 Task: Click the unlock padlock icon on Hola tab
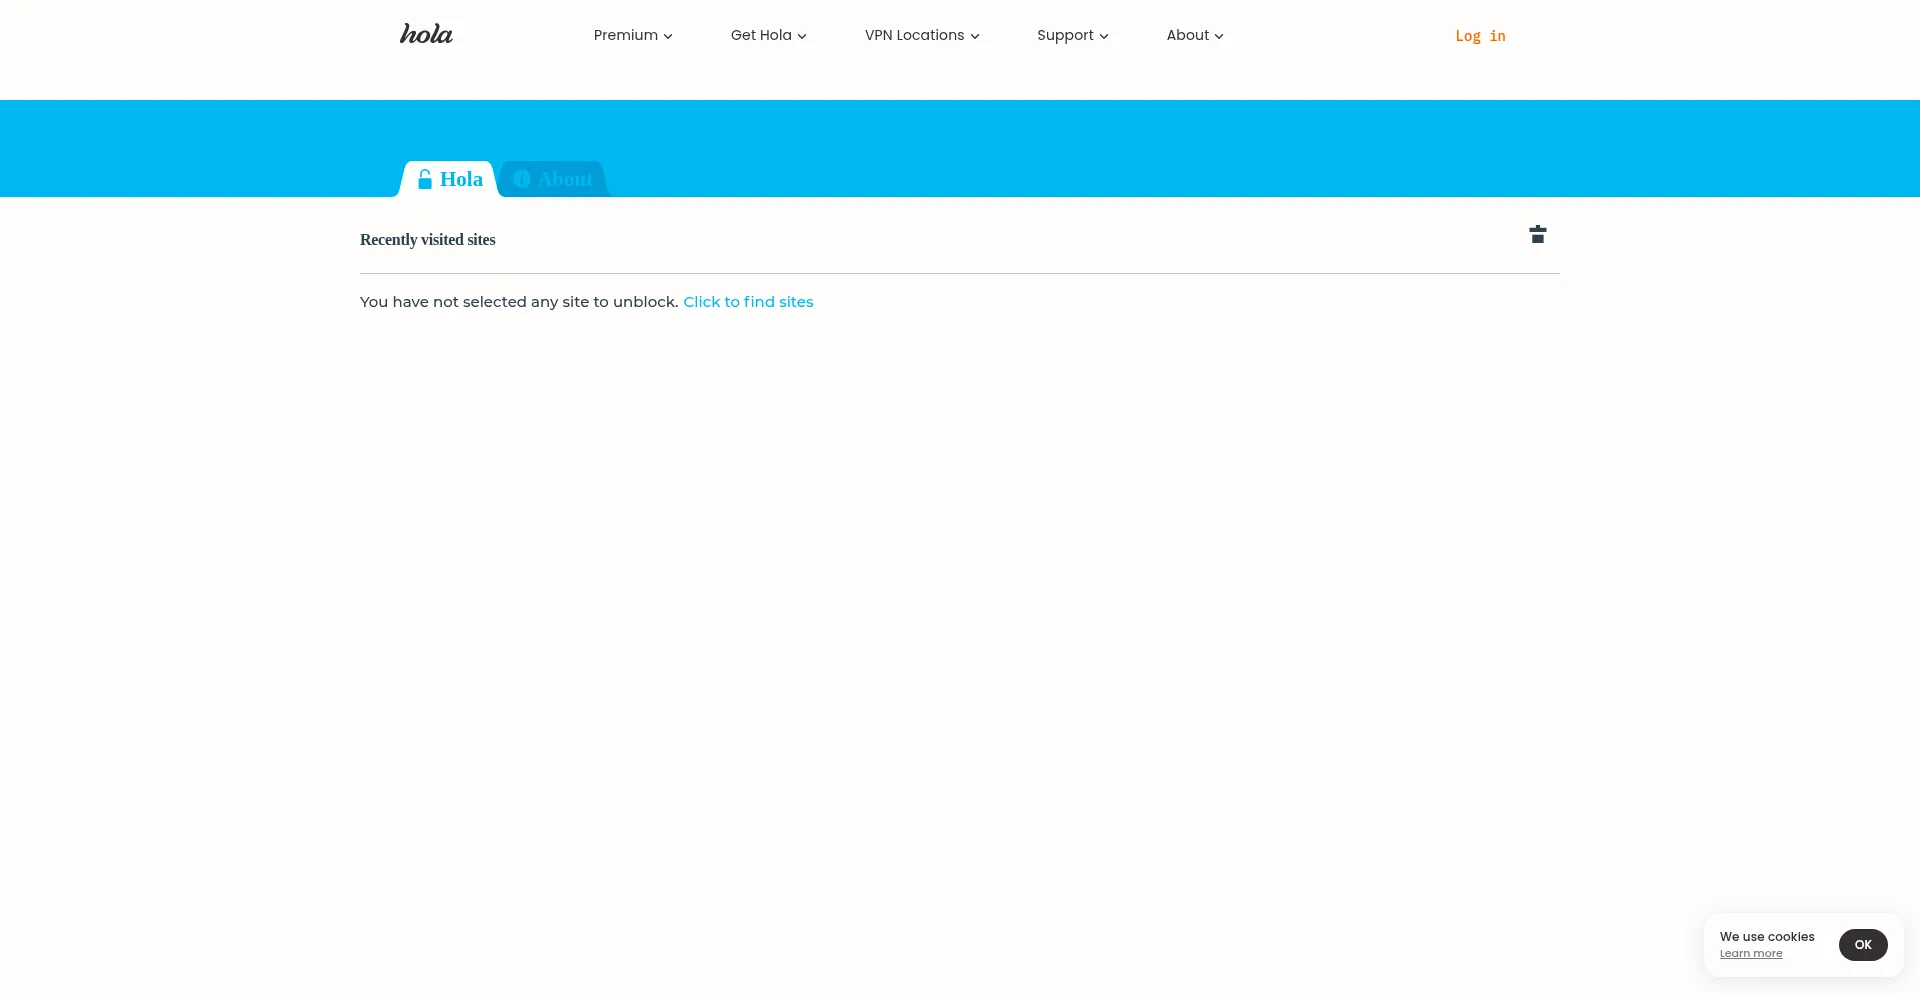425,180
